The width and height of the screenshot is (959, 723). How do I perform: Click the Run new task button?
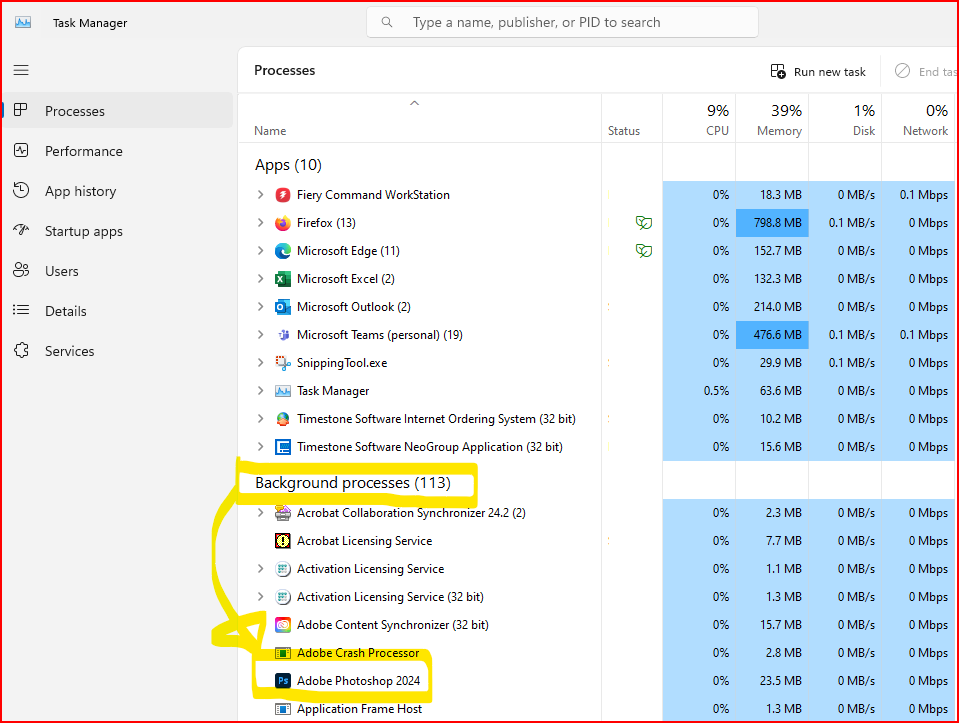point(818,72)
